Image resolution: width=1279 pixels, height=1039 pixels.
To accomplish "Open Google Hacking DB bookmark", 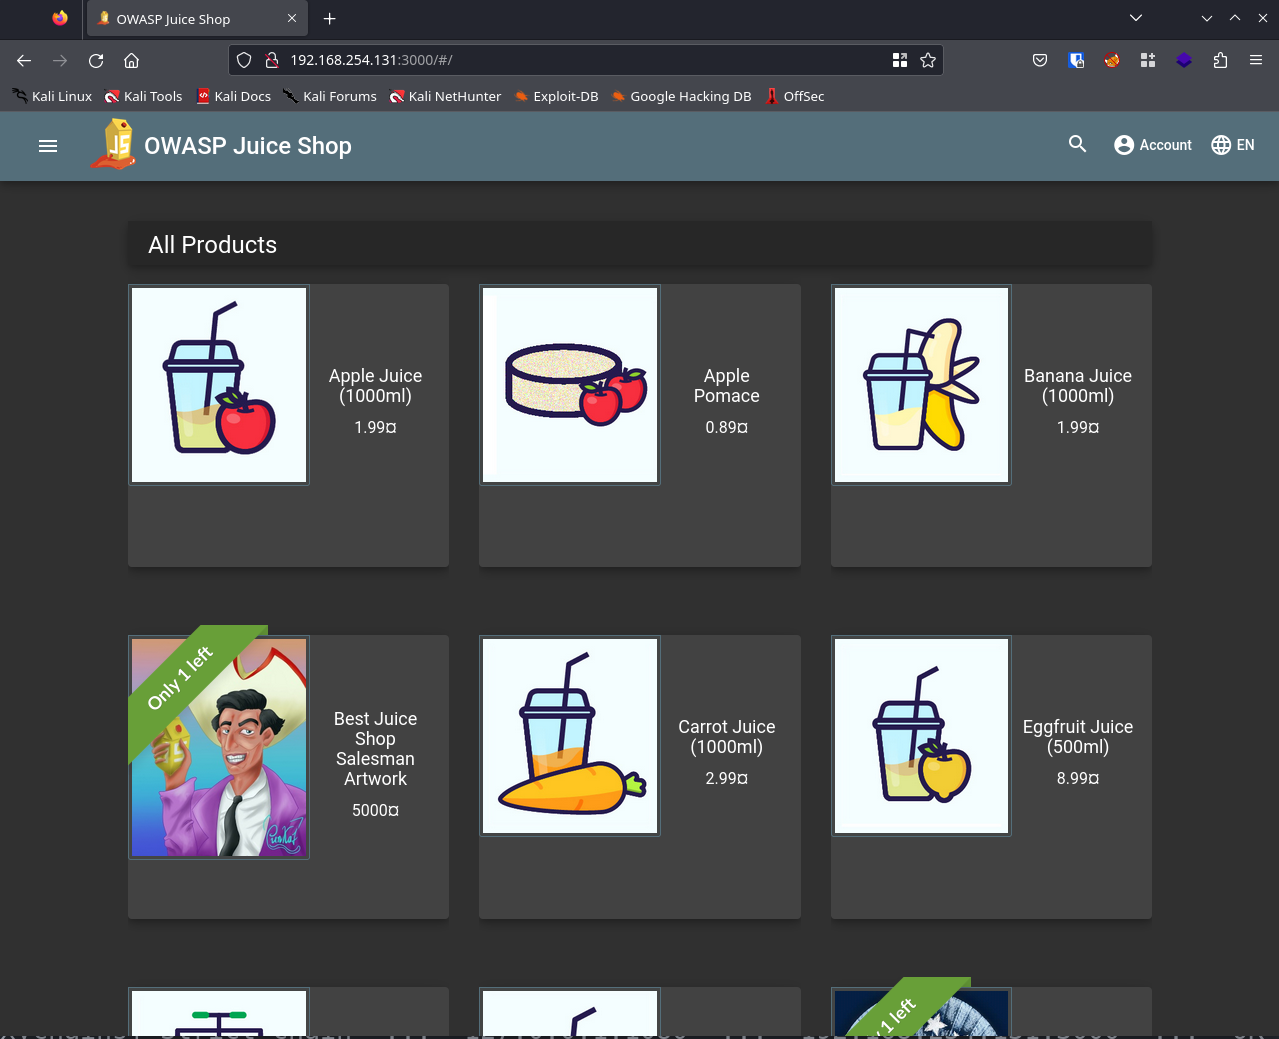I will tap(681, 97).
